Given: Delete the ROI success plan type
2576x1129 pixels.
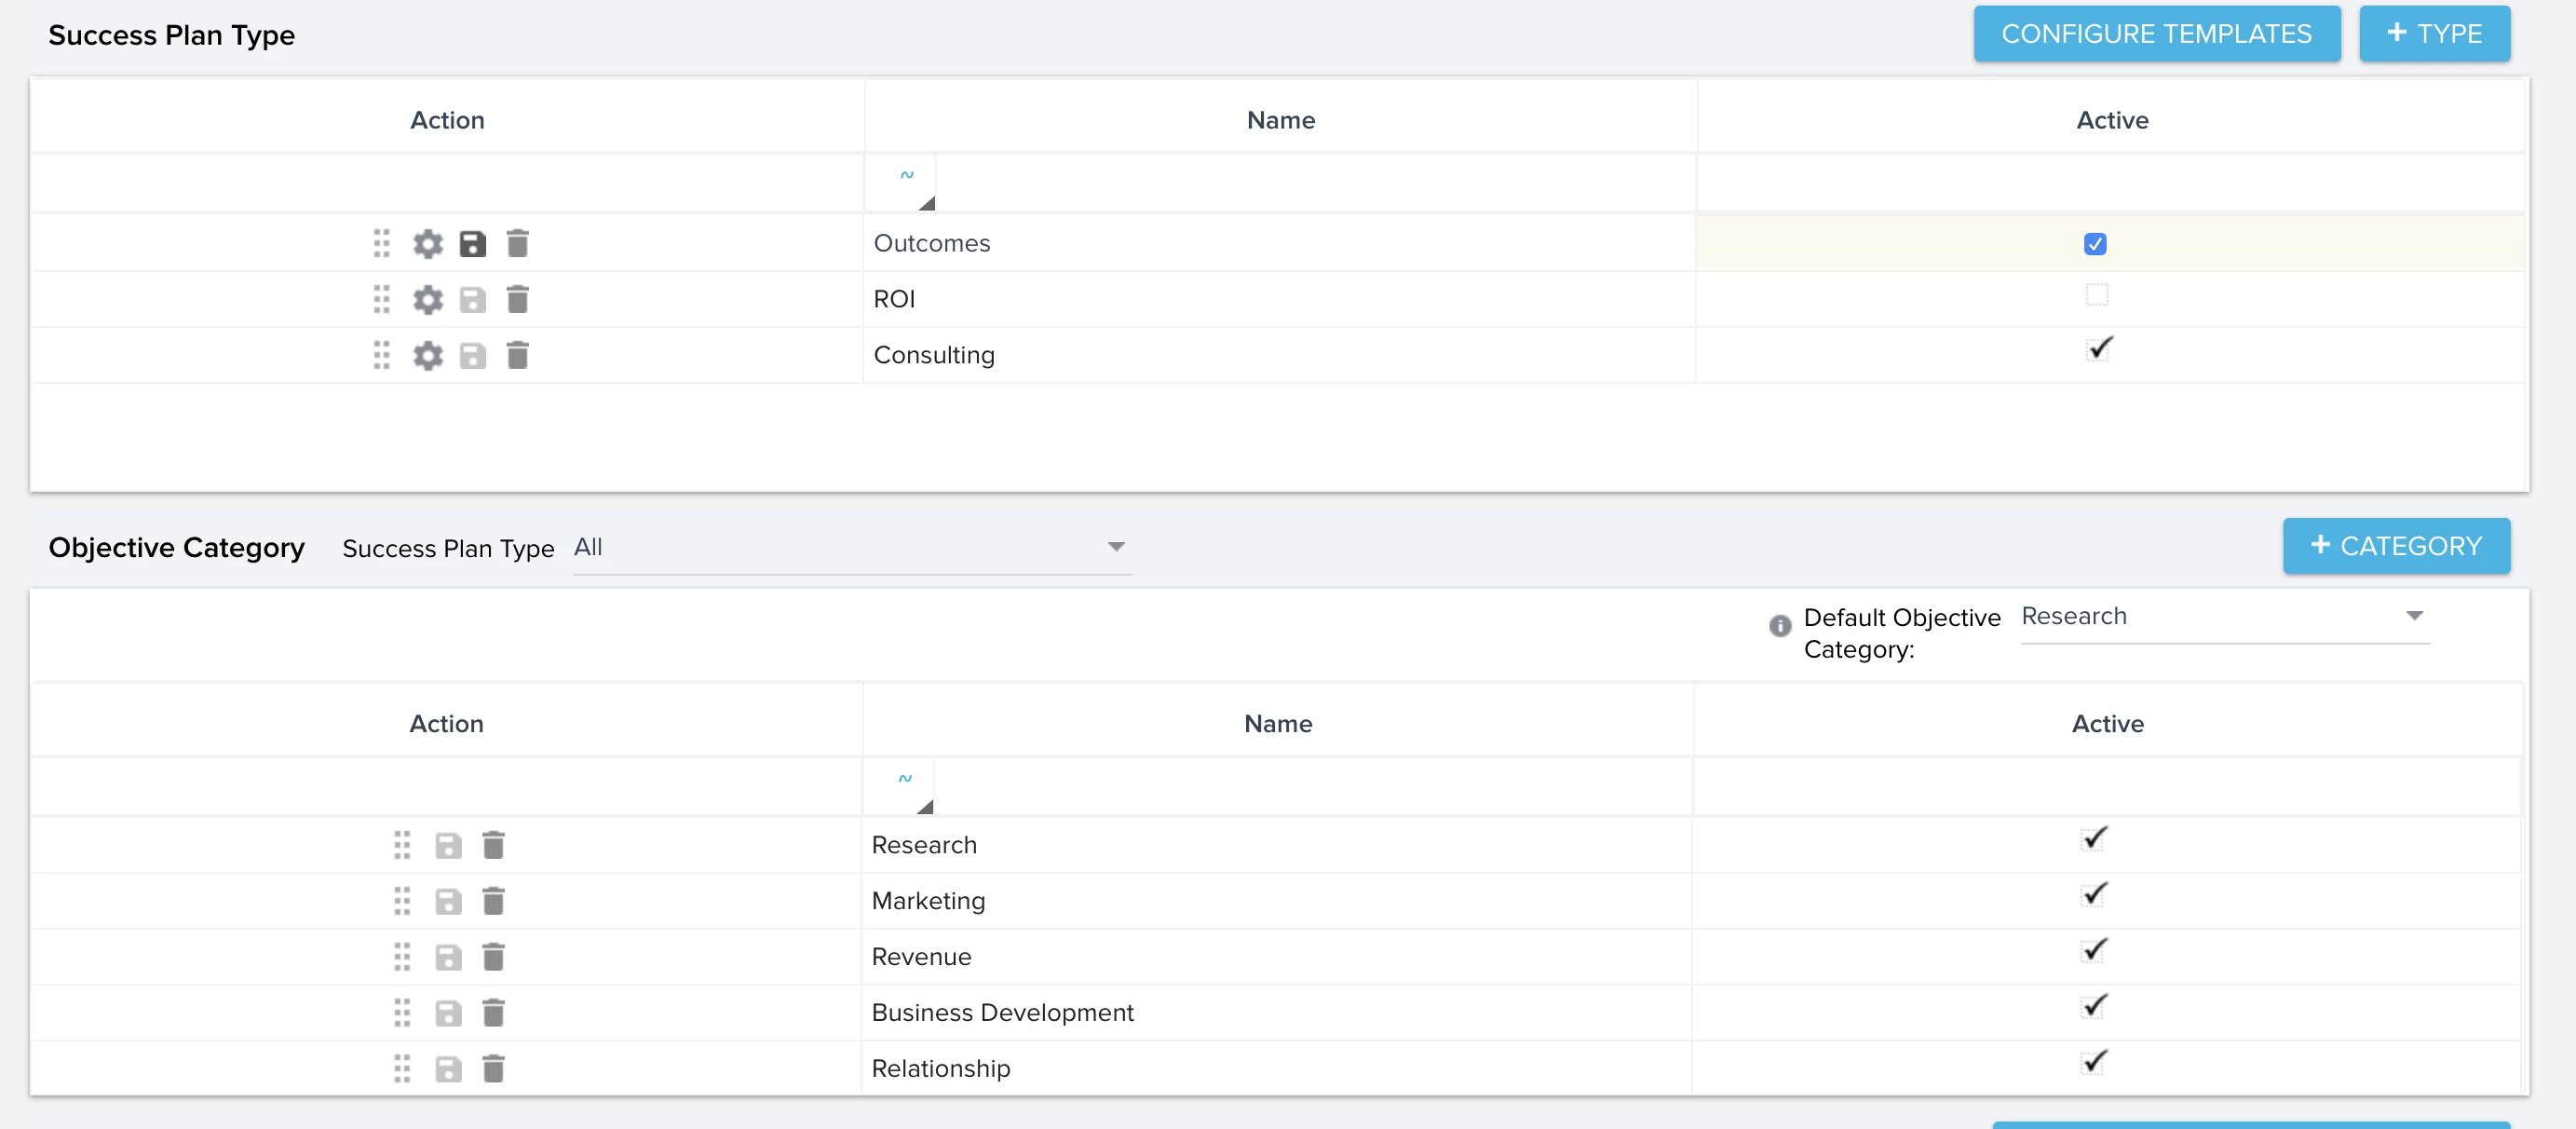Looking at the screenshot, I should pyautogui.click(x=517, y=299).
